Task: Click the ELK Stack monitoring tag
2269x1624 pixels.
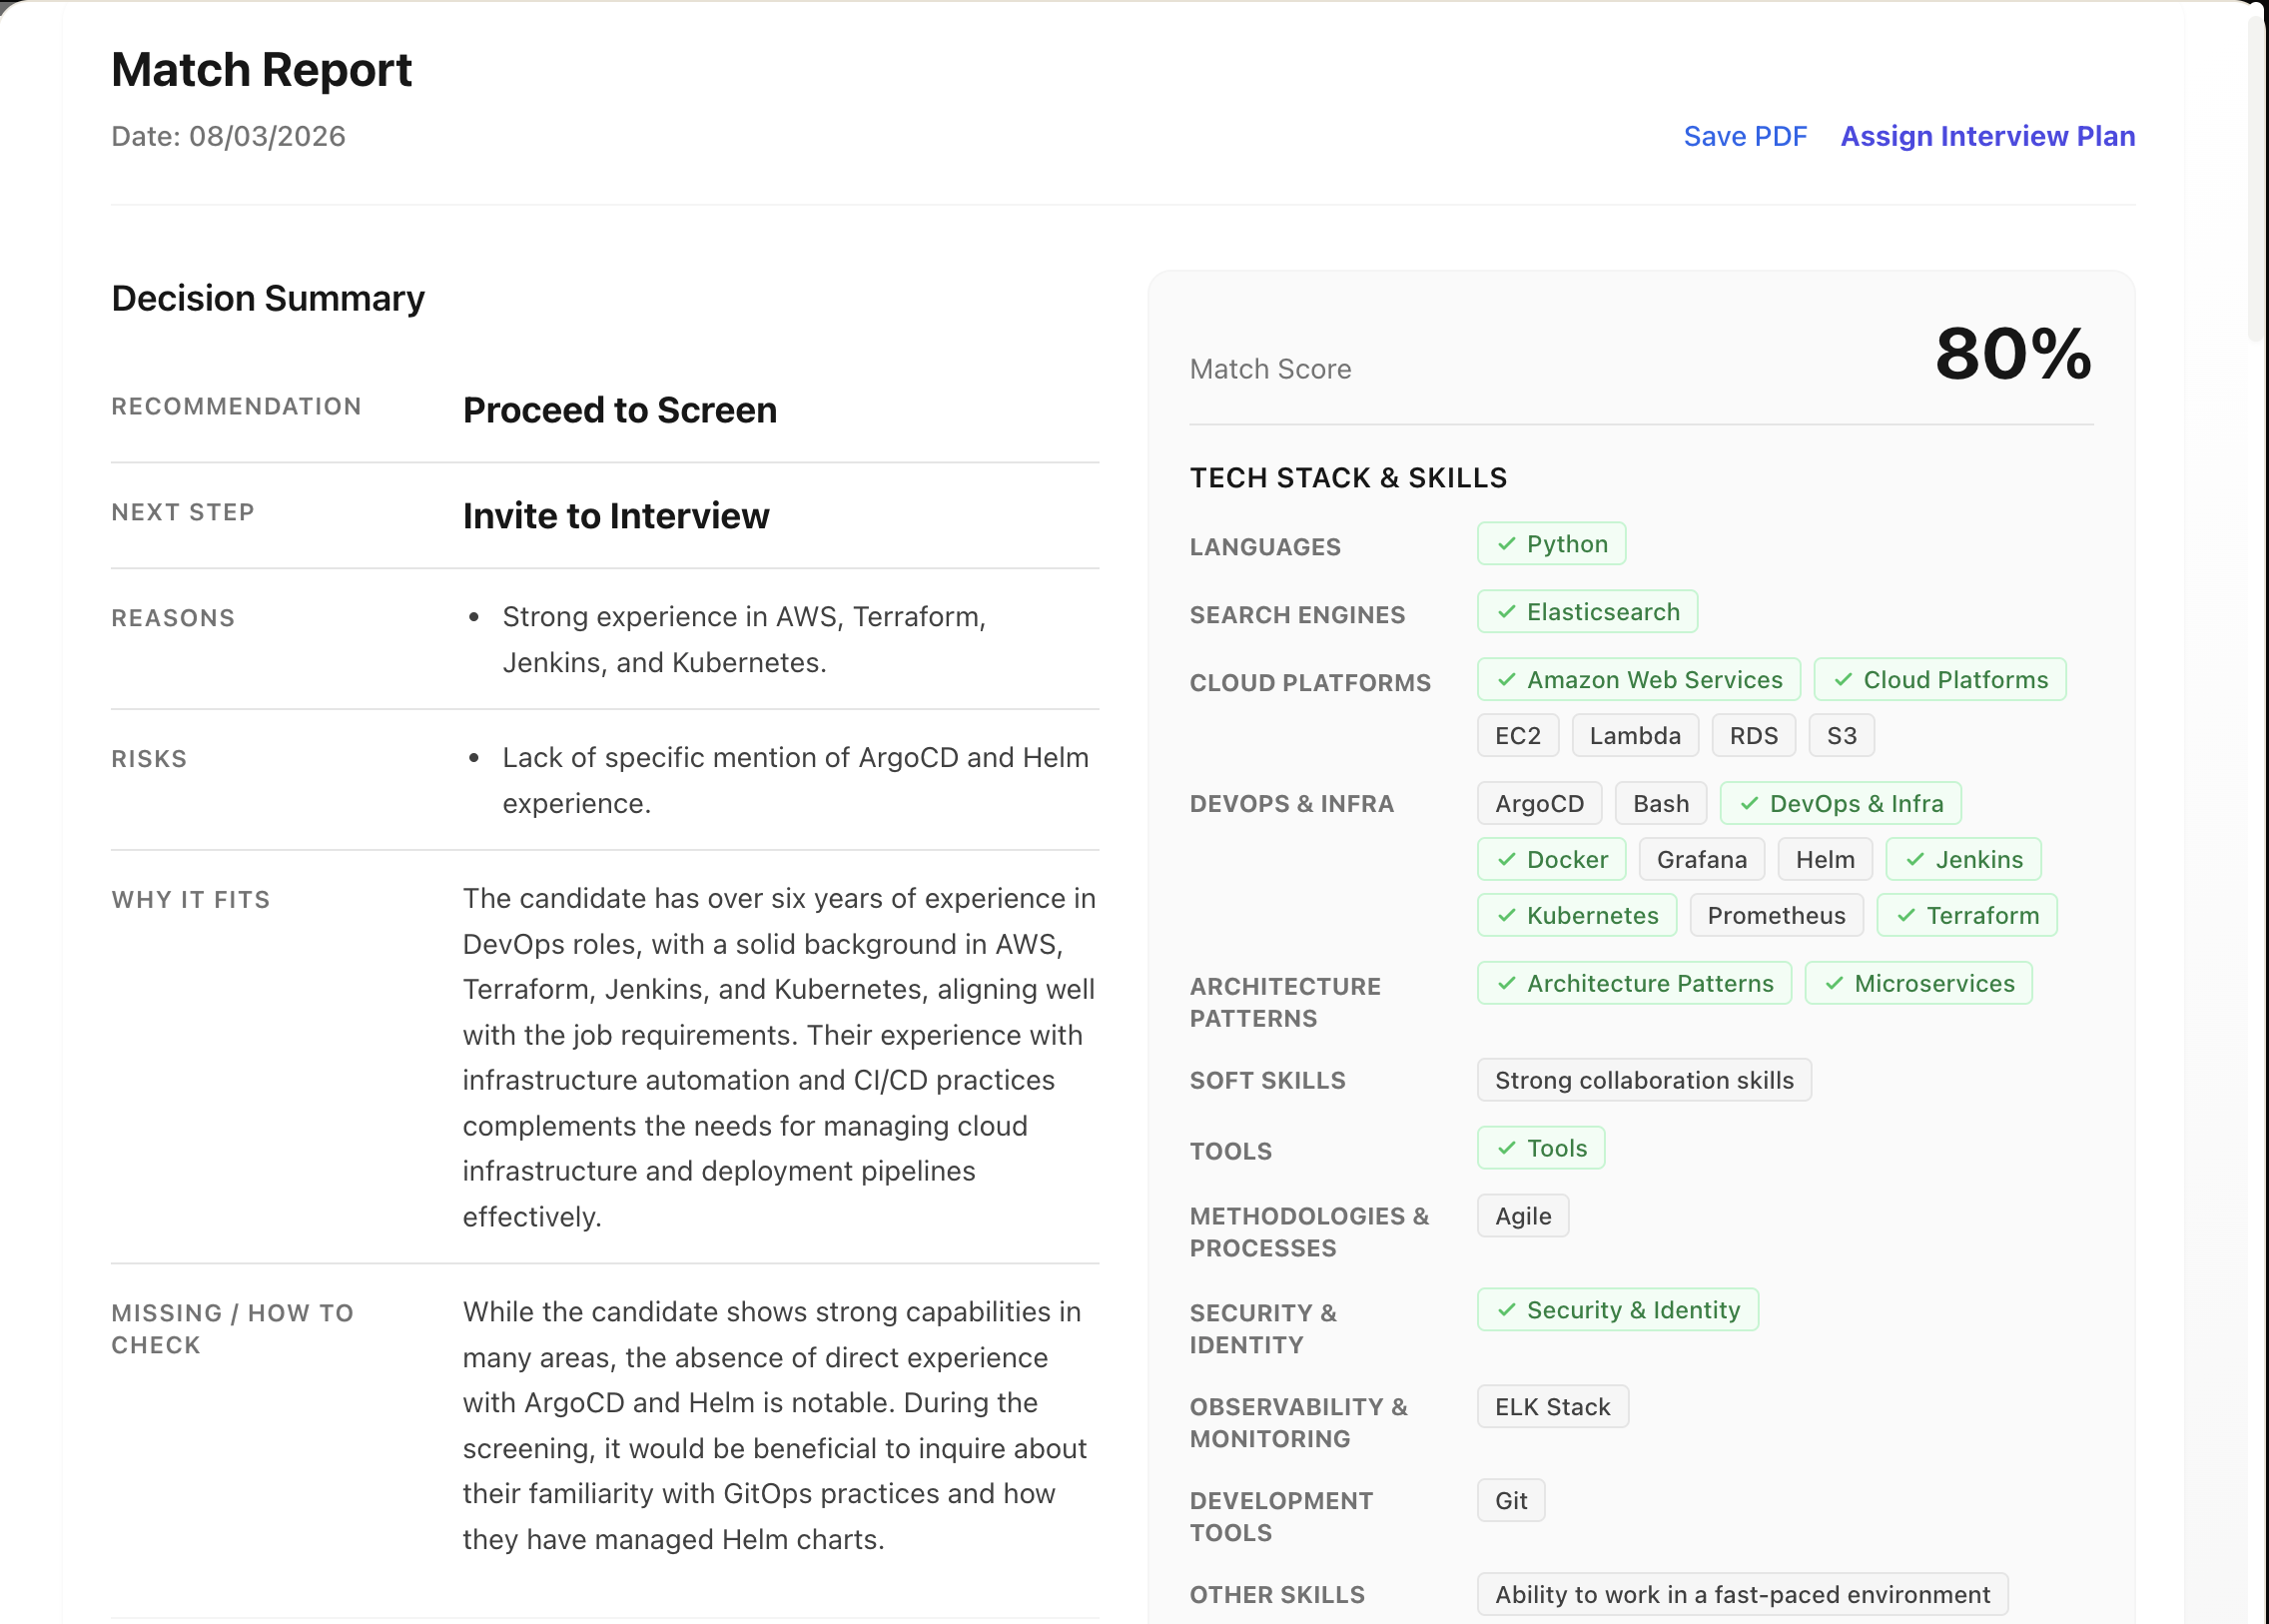Action: click(x=1552, y=1406)
